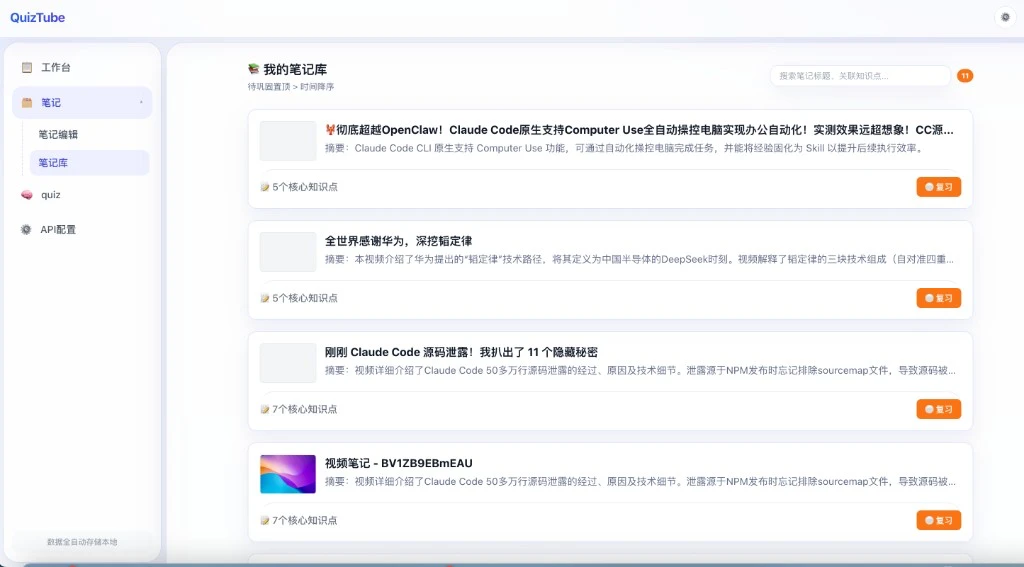Click the 我的笔记库 heading
The width and height of the screenshot is (1024, 567).
pos(295,69)
